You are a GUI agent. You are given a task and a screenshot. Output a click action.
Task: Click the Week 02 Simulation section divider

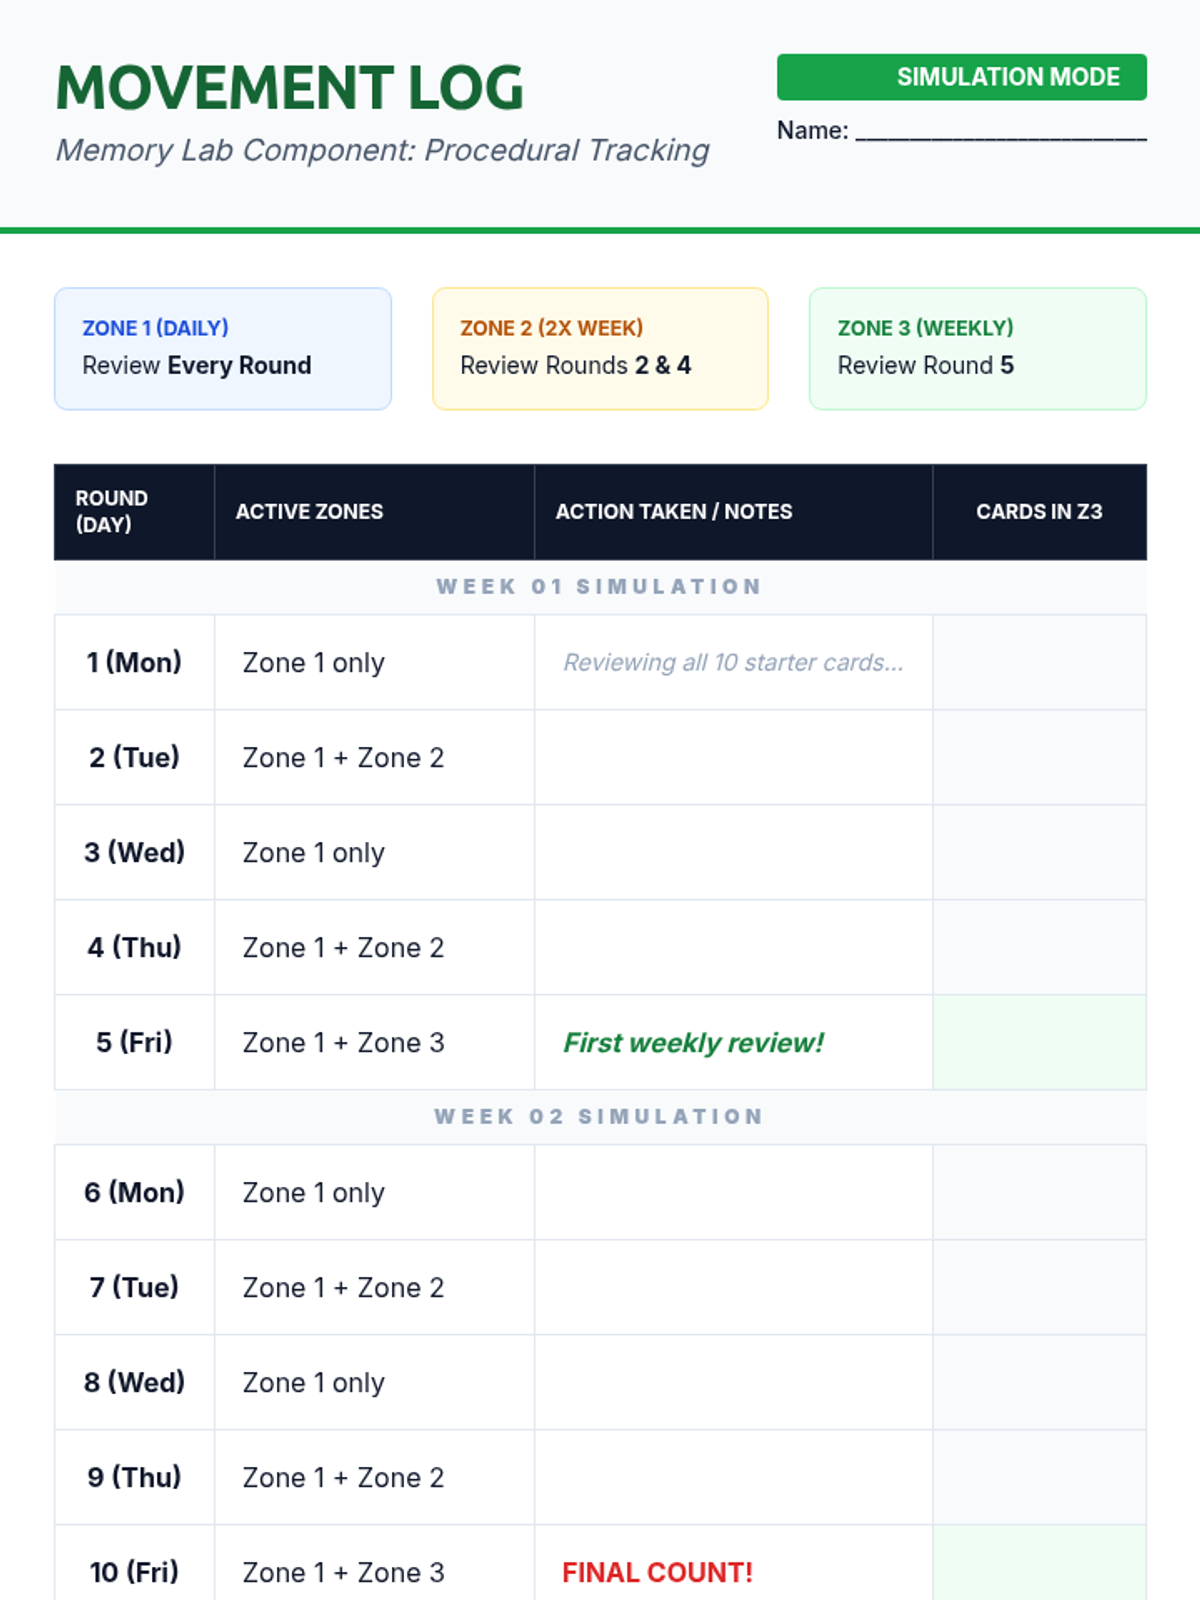pyautogui.click(x=599, y=1116)
